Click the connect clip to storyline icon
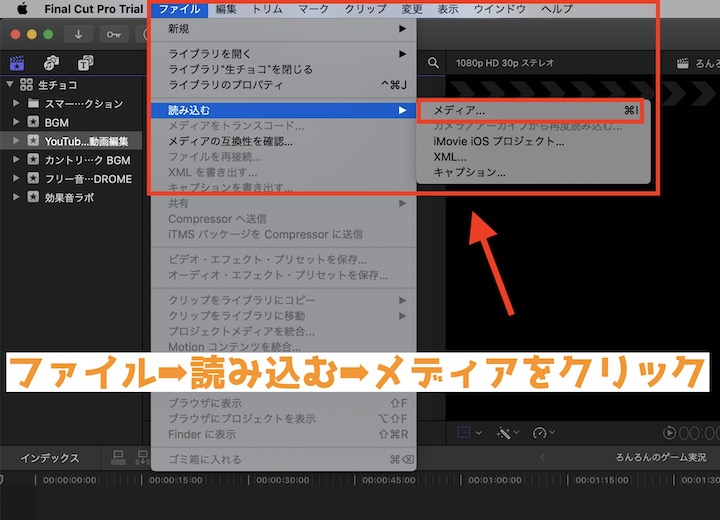720x520 pixels. pyautogui.click(x=118, y=457)
